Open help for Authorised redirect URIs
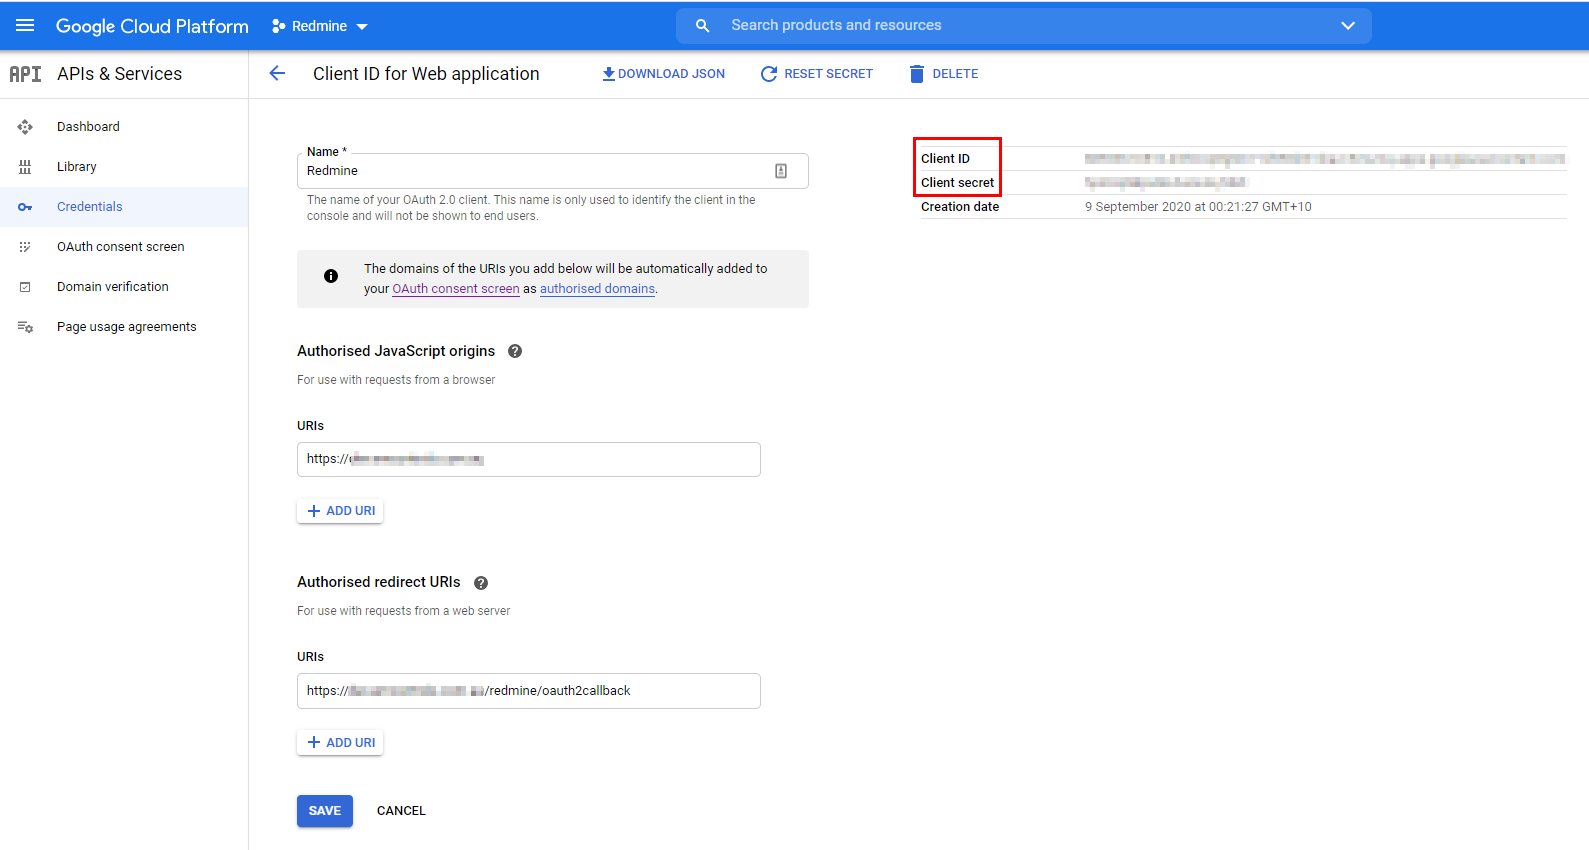 point(481,583)
